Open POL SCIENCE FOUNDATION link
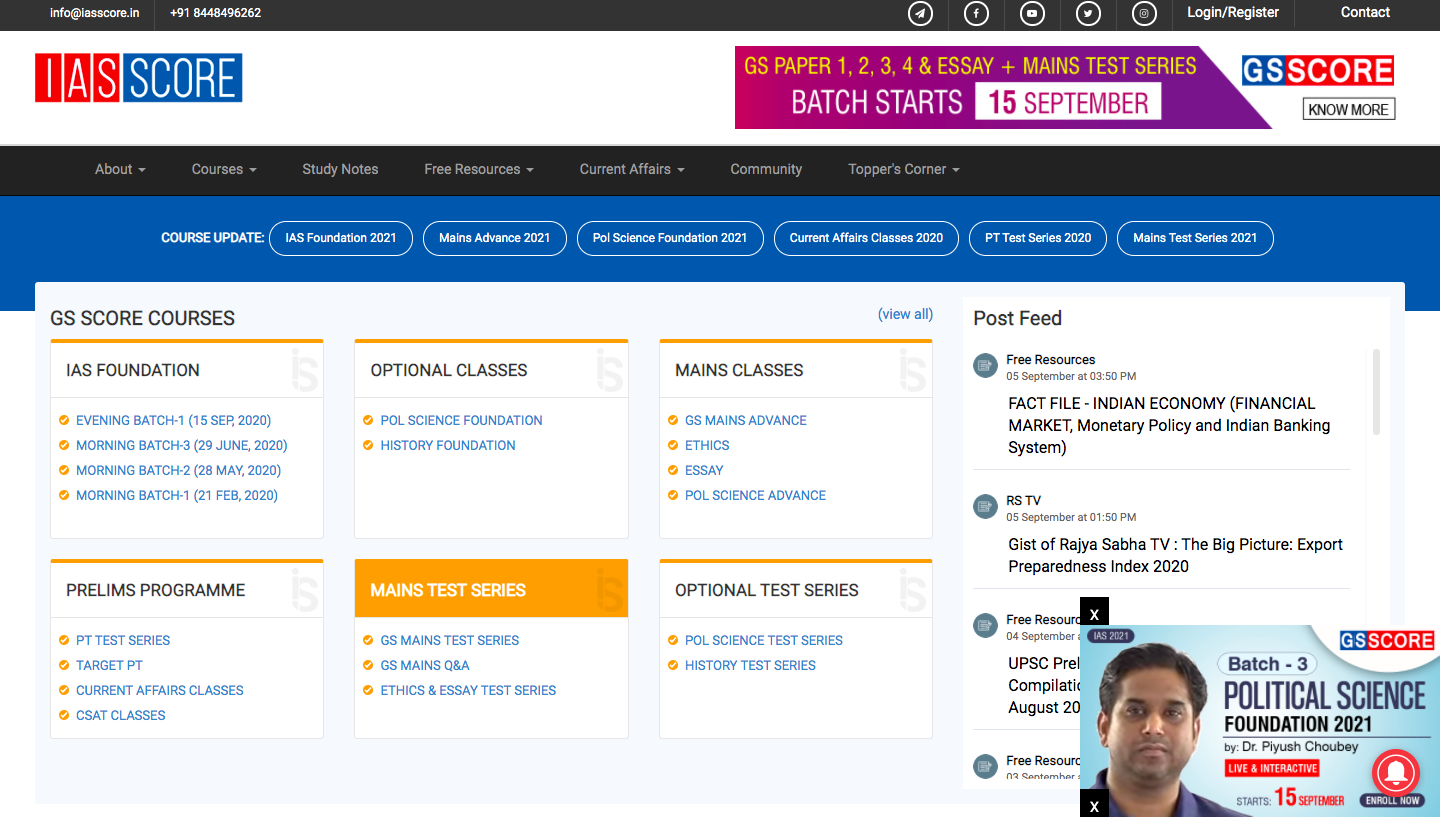Image resolution: width=1440 pixels, height=817 pixels. pos(461,420)
